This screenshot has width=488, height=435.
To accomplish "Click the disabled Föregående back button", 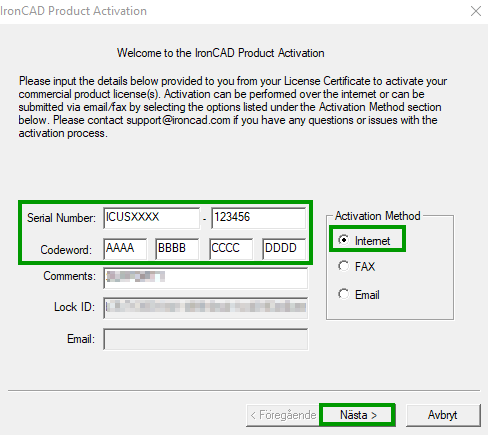I will point(283,415).
